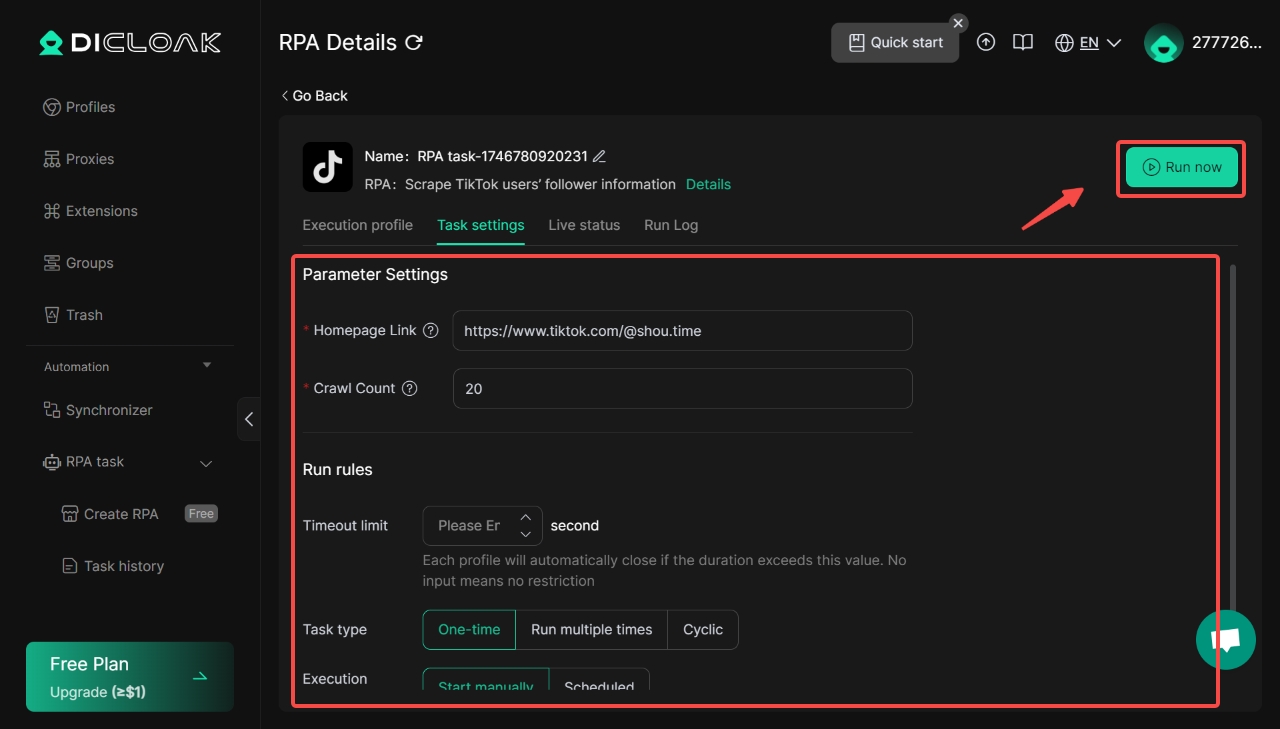Open the Run Log tab
Viewport: 1280px width, 729px height.
[x=671, y=225]
